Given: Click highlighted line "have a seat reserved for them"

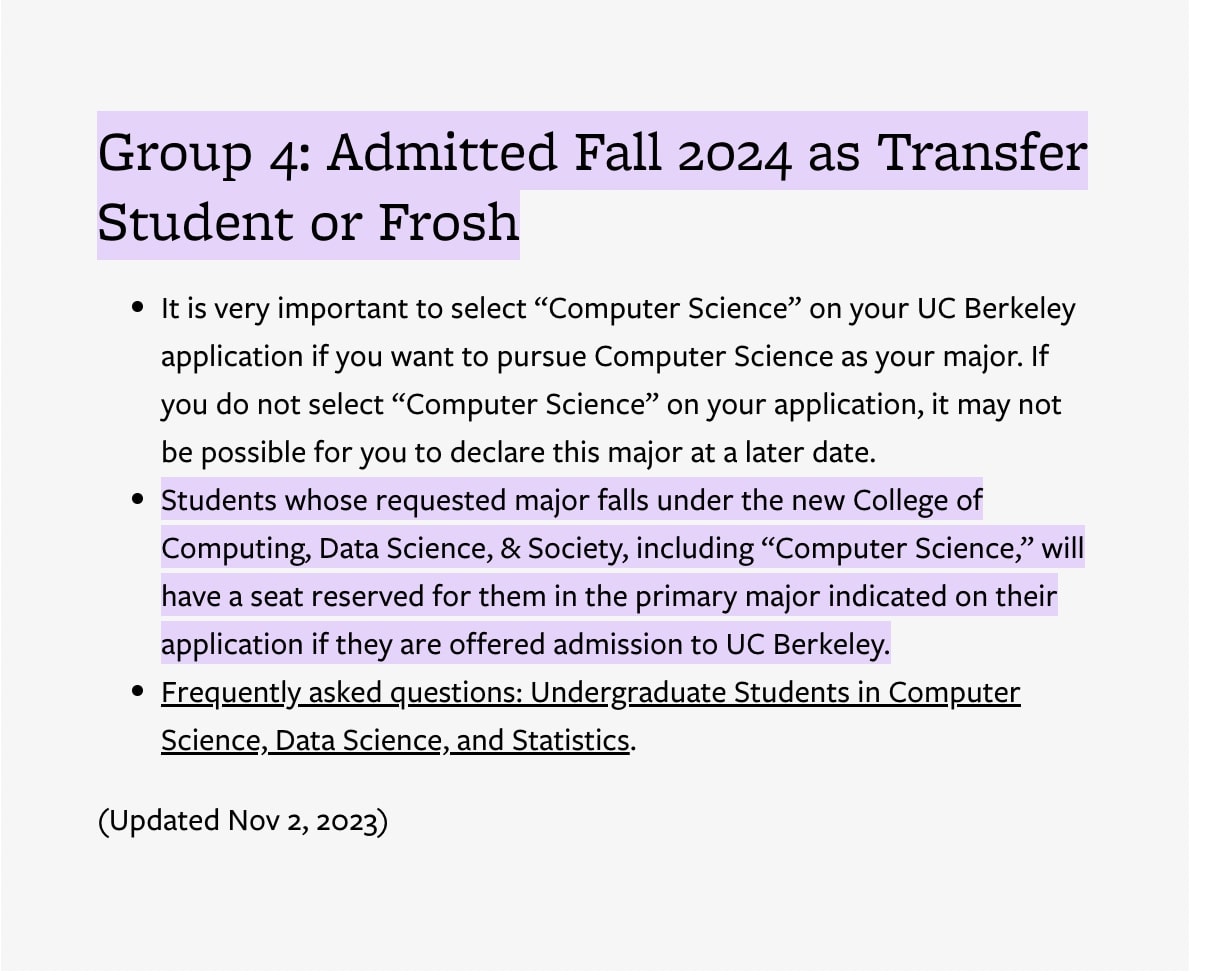Looking at the screenshot, I should pyautogui.click(x=609, y=596).
